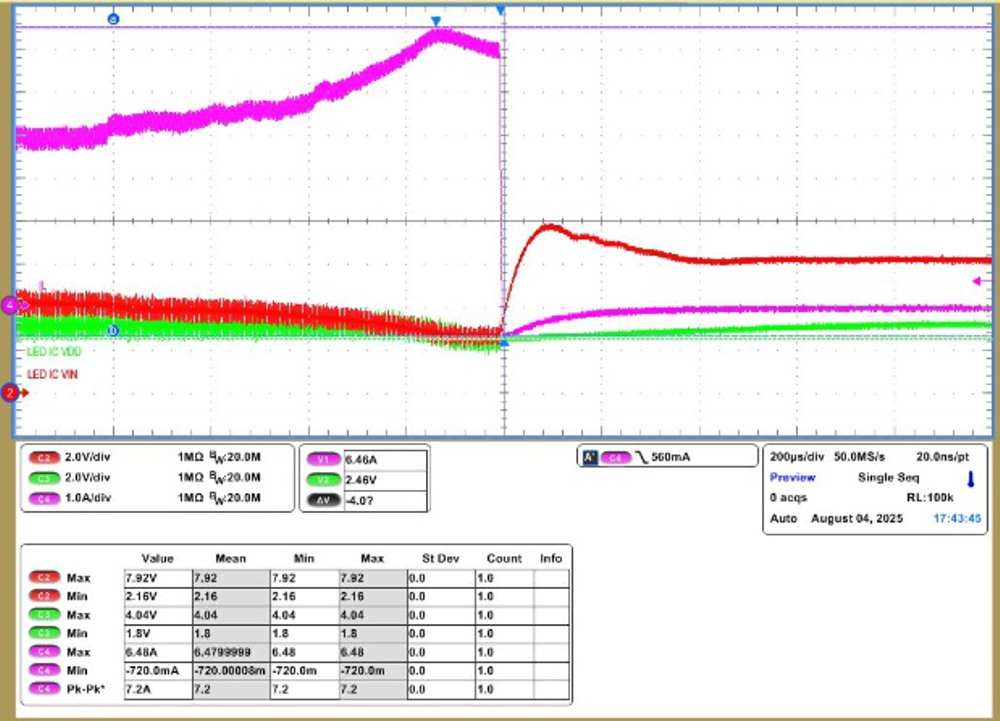This screenshot has height=721, width=1000.
Task: Click the trigger level arrow at right edge
Action: click(x=981, y=282)
